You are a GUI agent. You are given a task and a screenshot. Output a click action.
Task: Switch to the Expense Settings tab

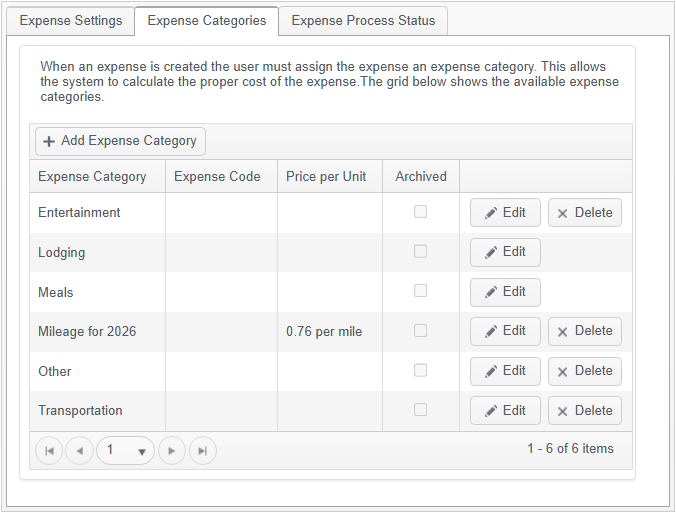tap(71, 21)
